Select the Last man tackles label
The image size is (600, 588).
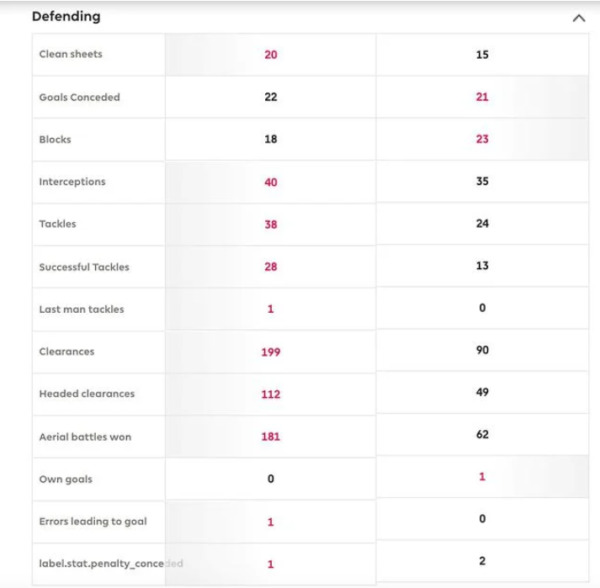coord(81,309)
